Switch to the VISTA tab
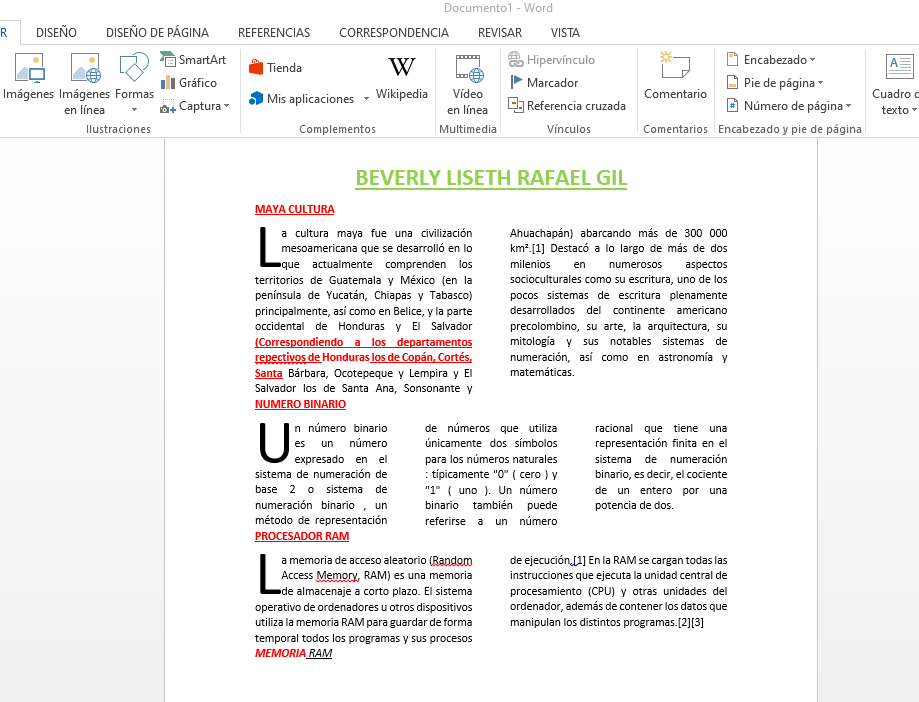 pos(565,33)
